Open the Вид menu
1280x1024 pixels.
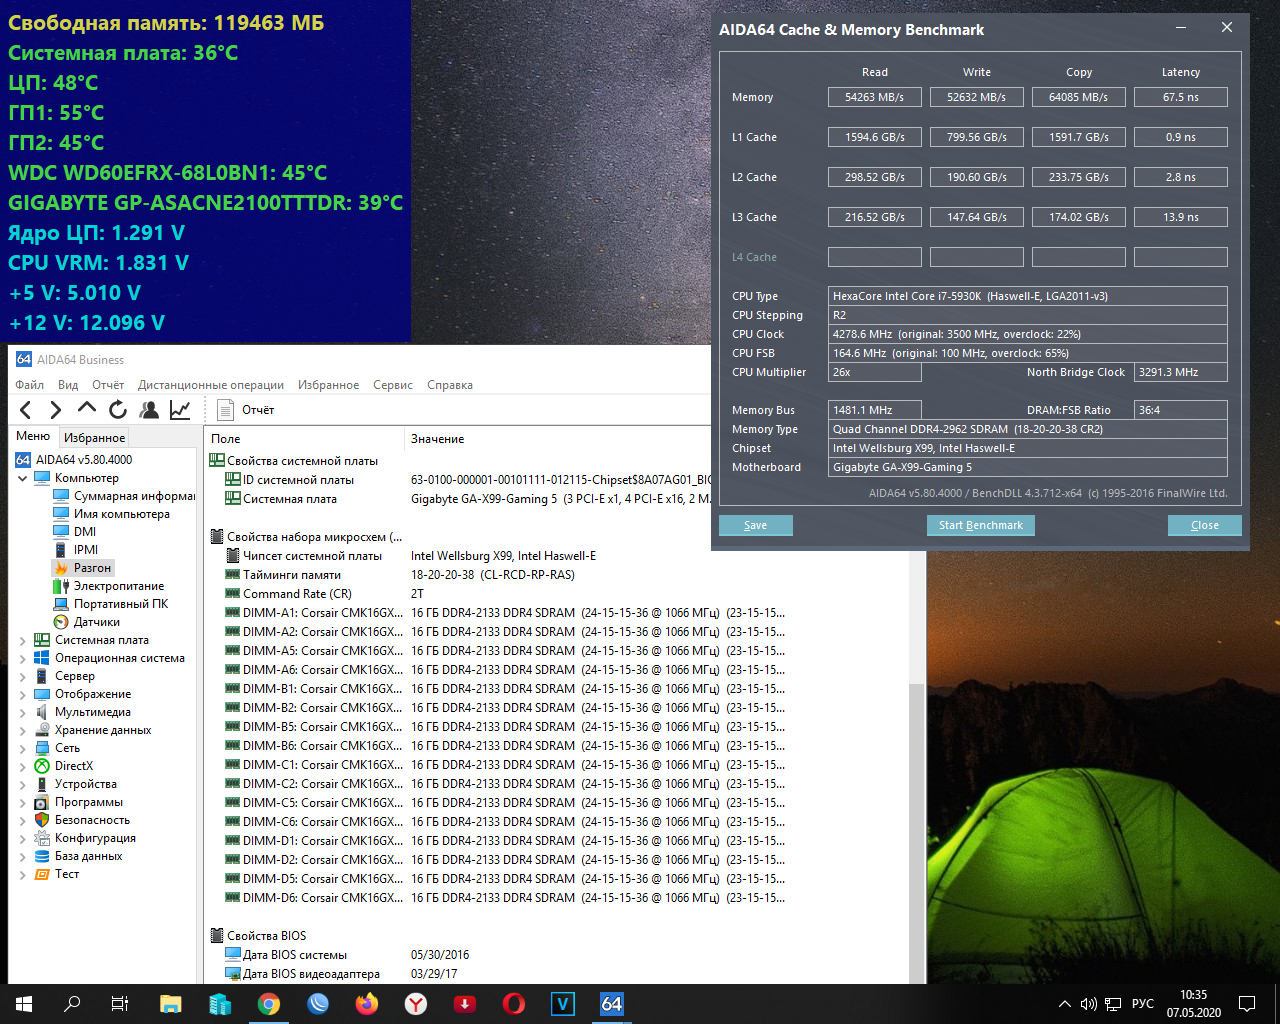(68, 385)
